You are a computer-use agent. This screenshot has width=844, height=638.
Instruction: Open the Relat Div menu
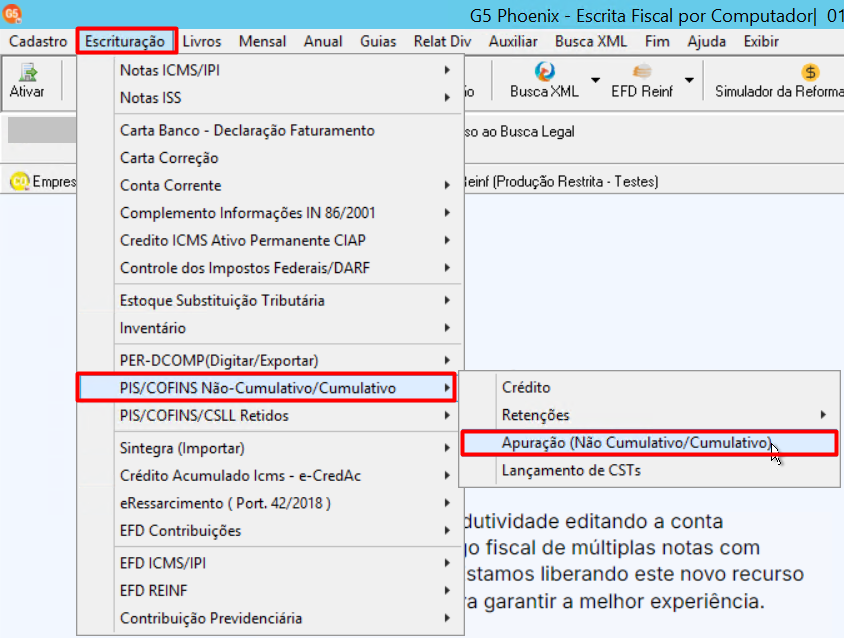pos(442,41)
